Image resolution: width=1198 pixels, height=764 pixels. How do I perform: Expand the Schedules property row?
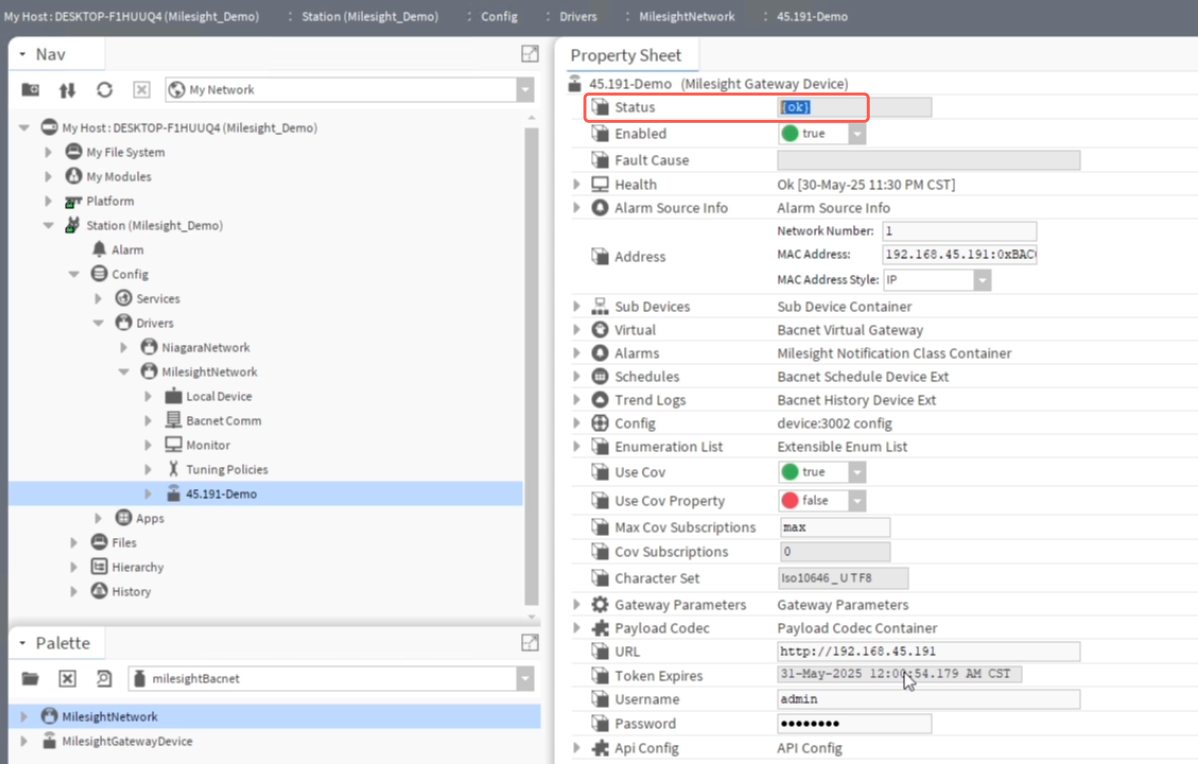(x=577, y=377)
